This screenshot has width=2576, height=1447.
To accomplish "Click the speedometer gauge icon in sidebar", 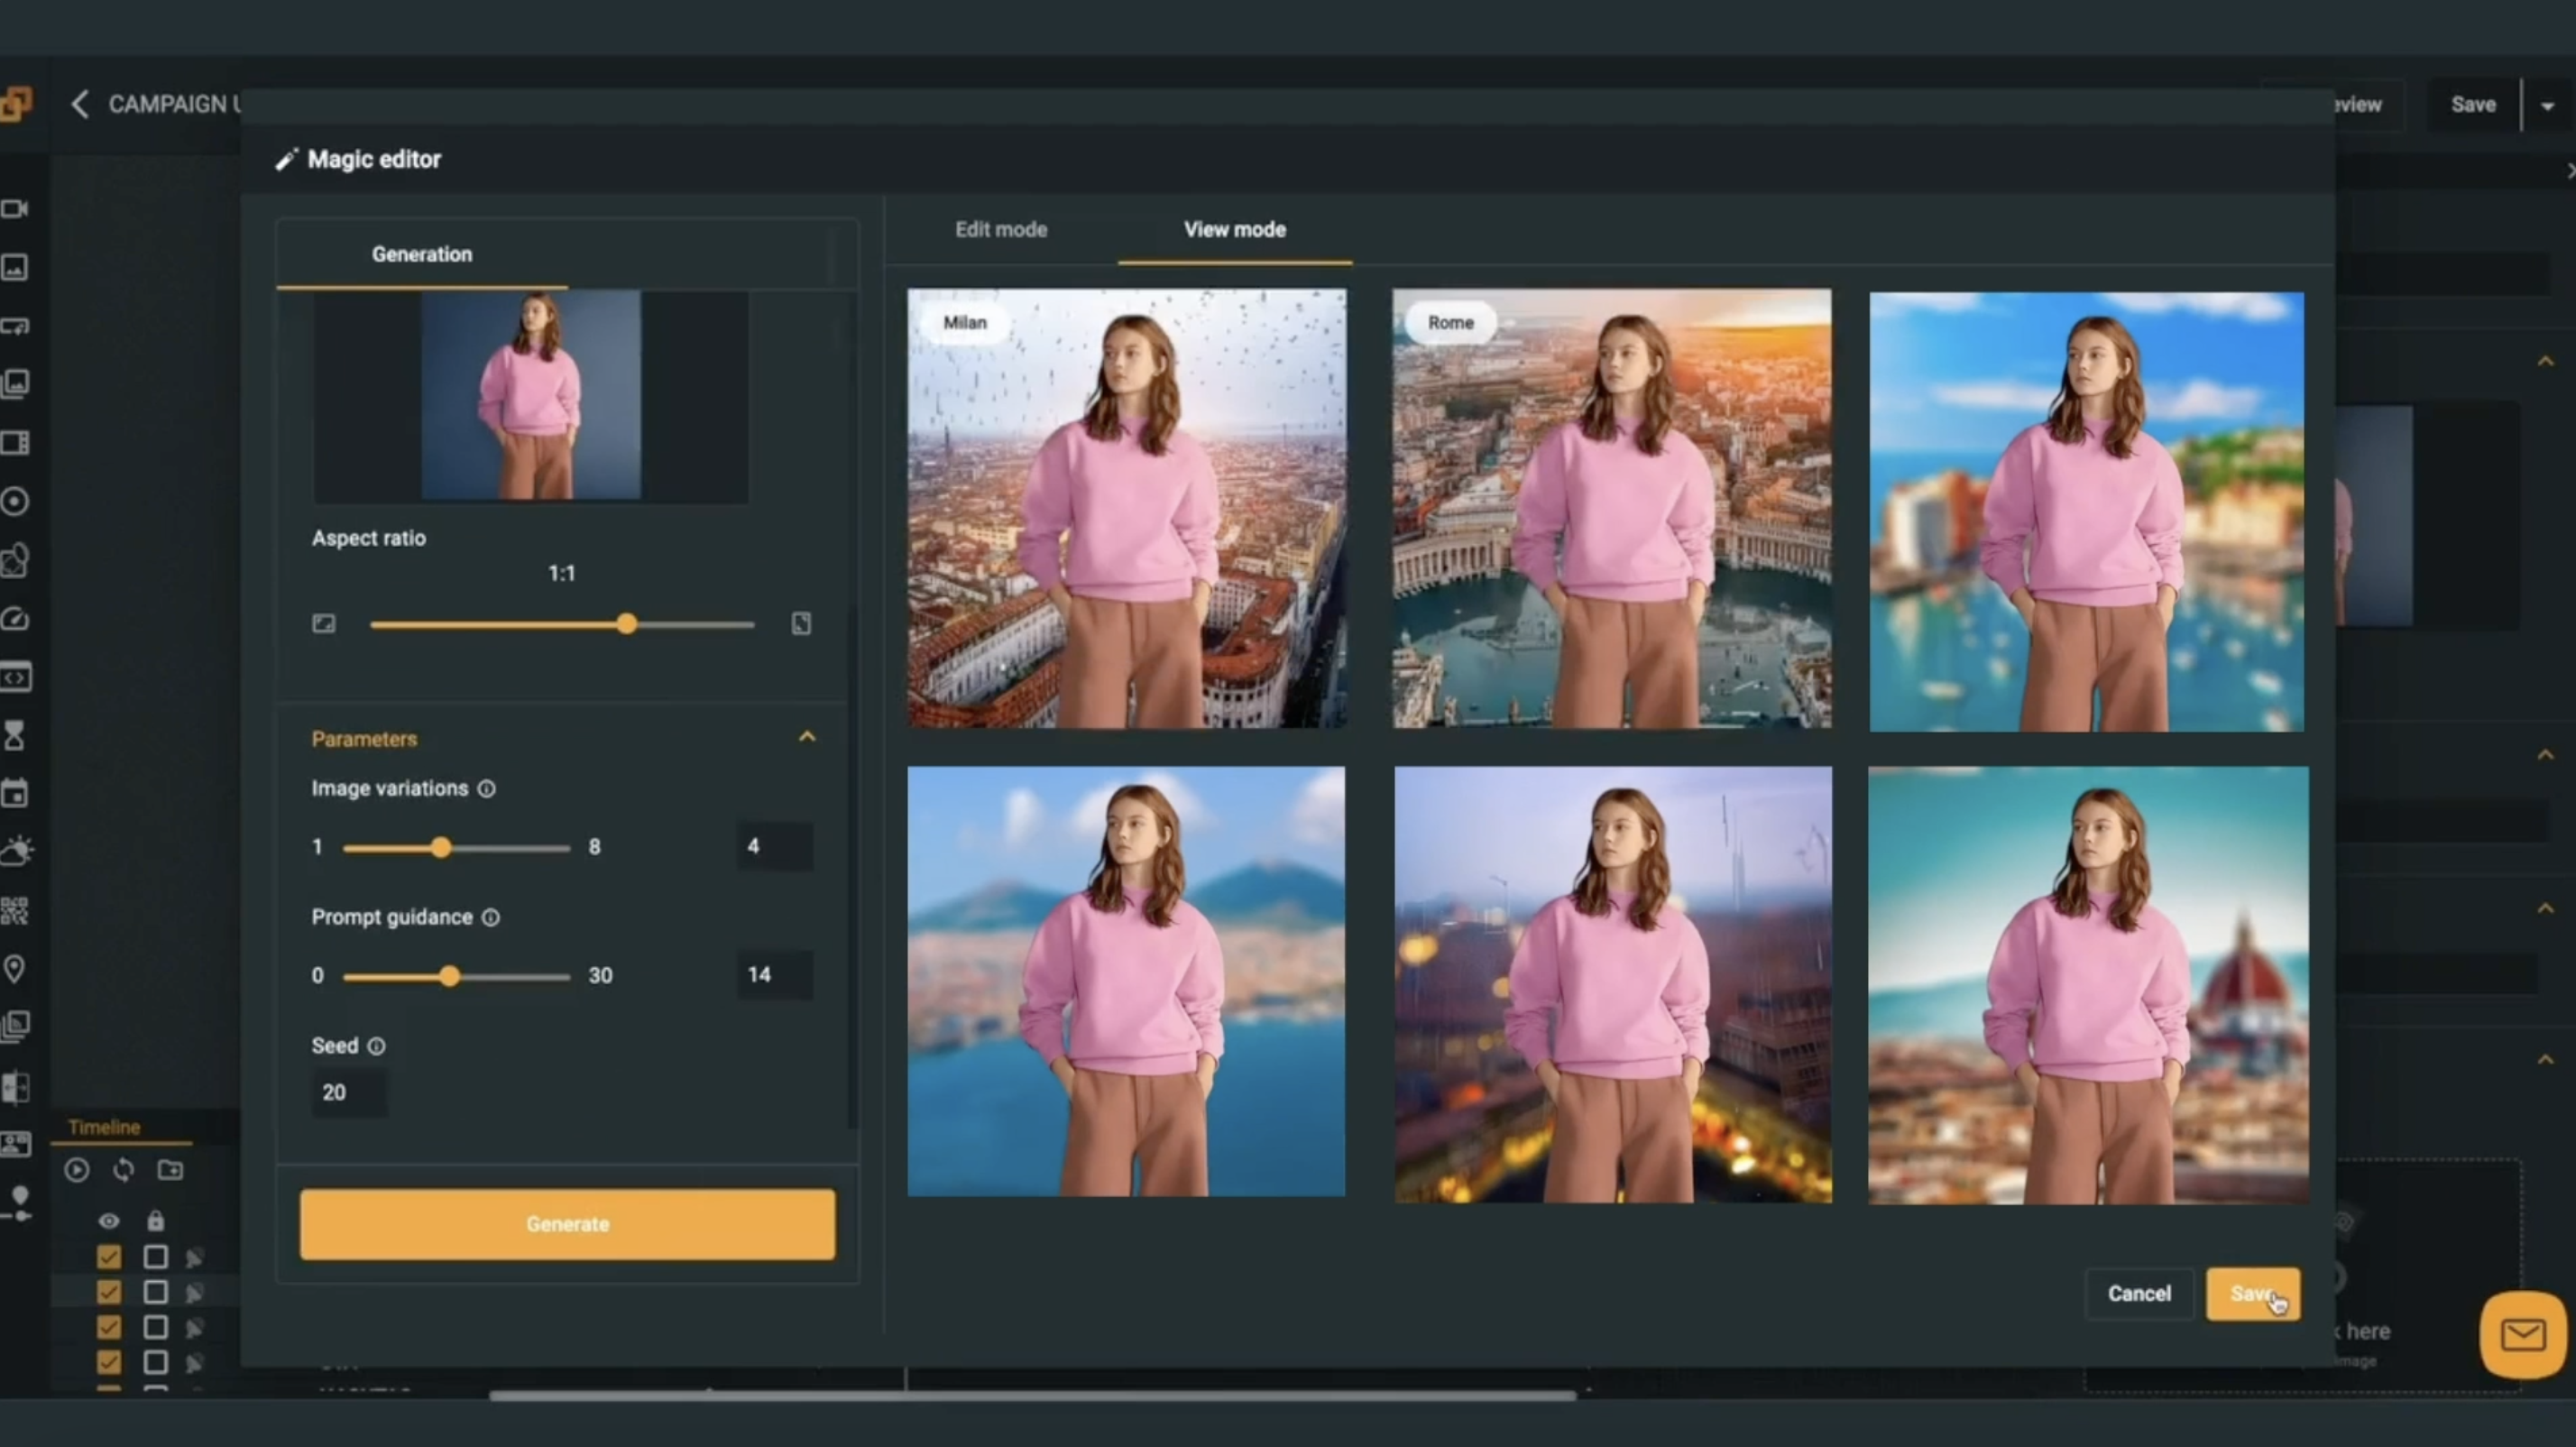I will pyautogui.click(x=14, y=619).
